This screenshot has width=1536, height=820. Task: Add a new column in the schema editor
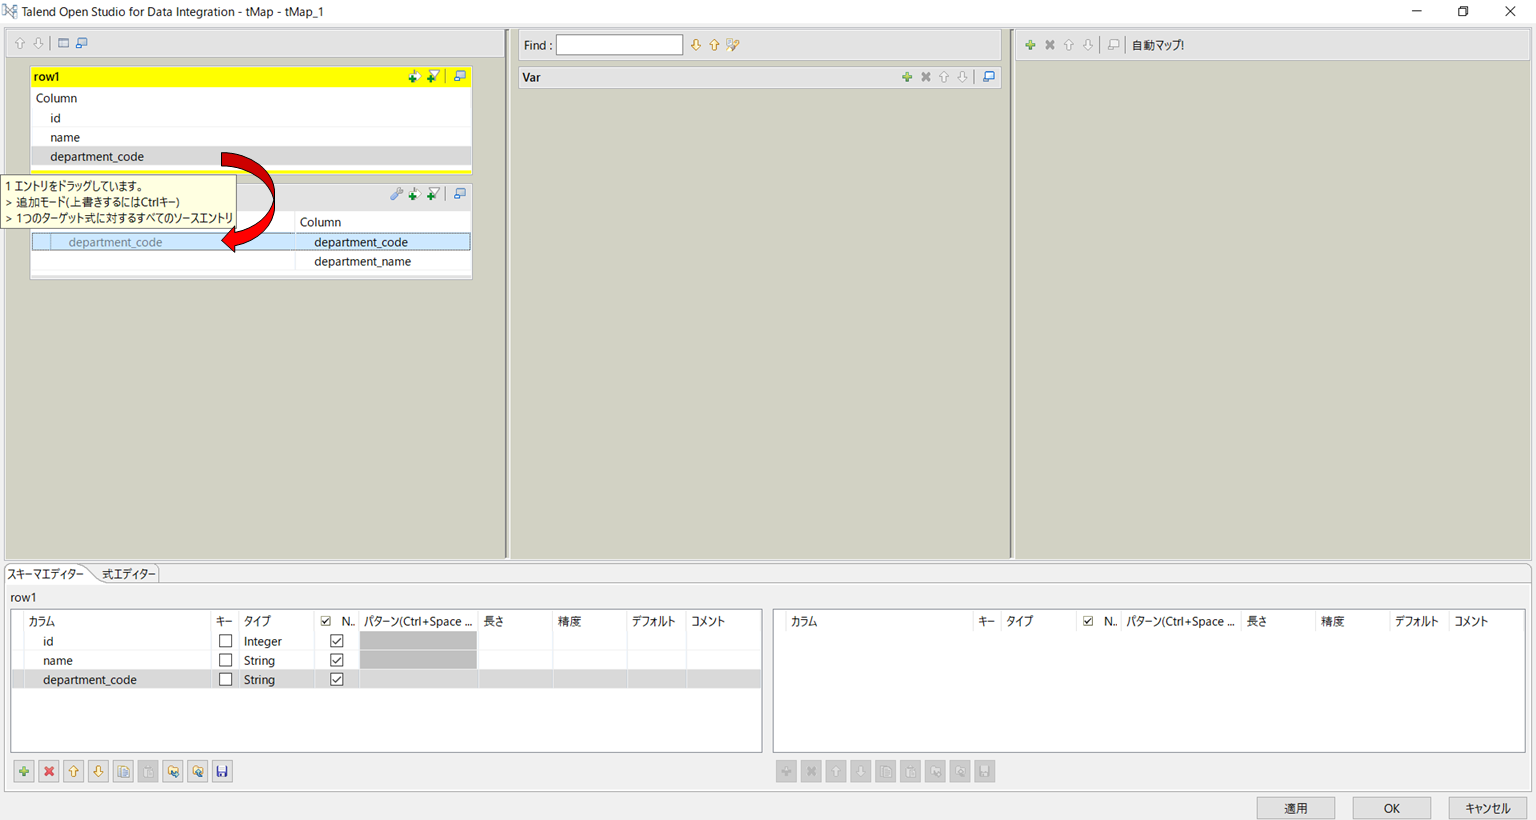(x=23, y=771)
